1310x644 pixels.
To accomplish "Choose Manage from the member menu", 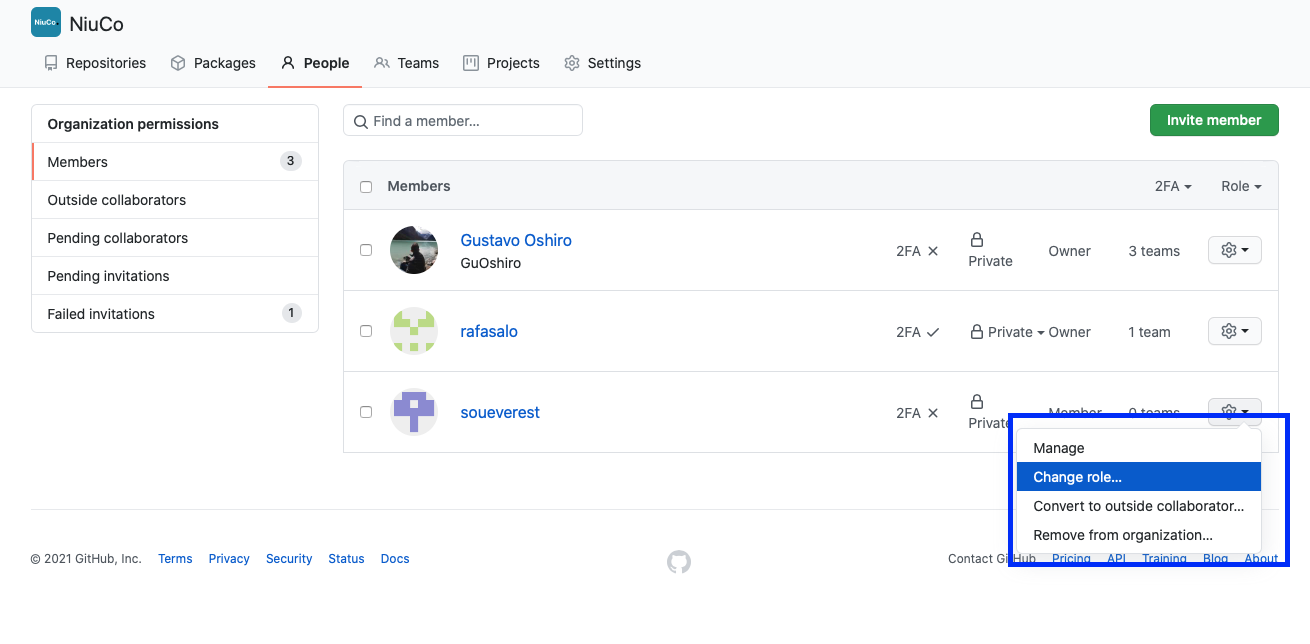I will pos(1139,448).
